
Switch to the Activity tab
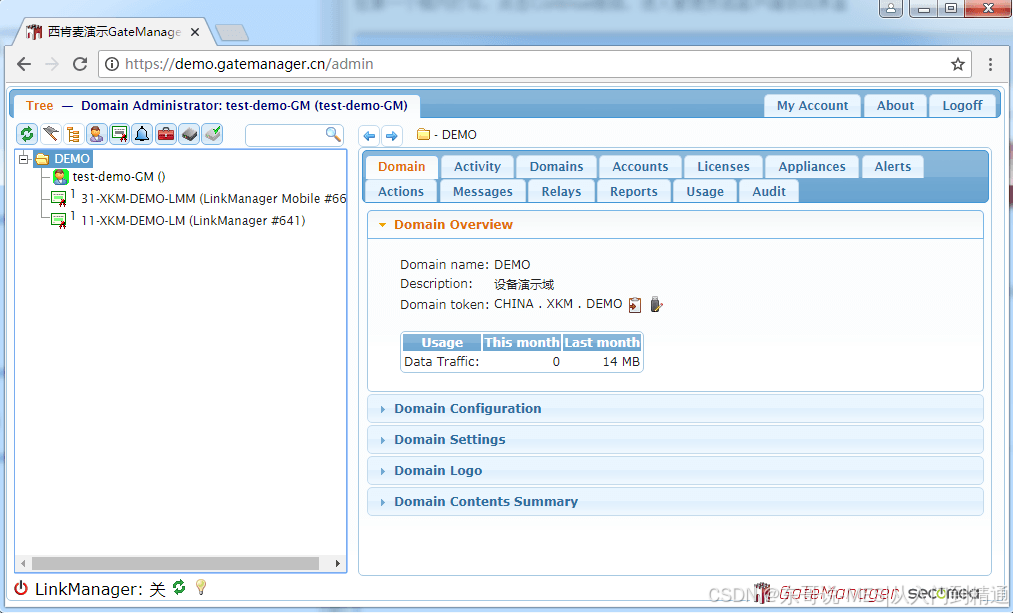[477, 167]
